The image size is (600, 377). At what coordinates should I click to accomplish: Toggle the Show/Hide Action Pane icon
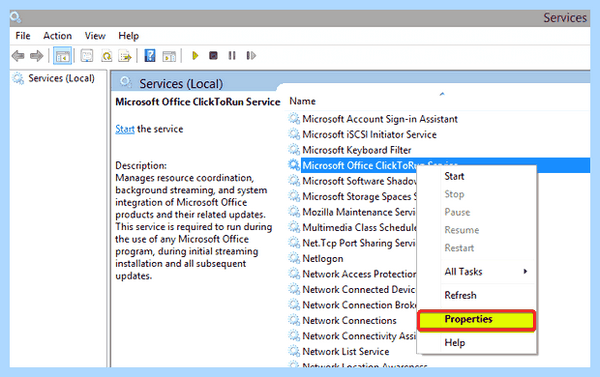click(169, 56)
